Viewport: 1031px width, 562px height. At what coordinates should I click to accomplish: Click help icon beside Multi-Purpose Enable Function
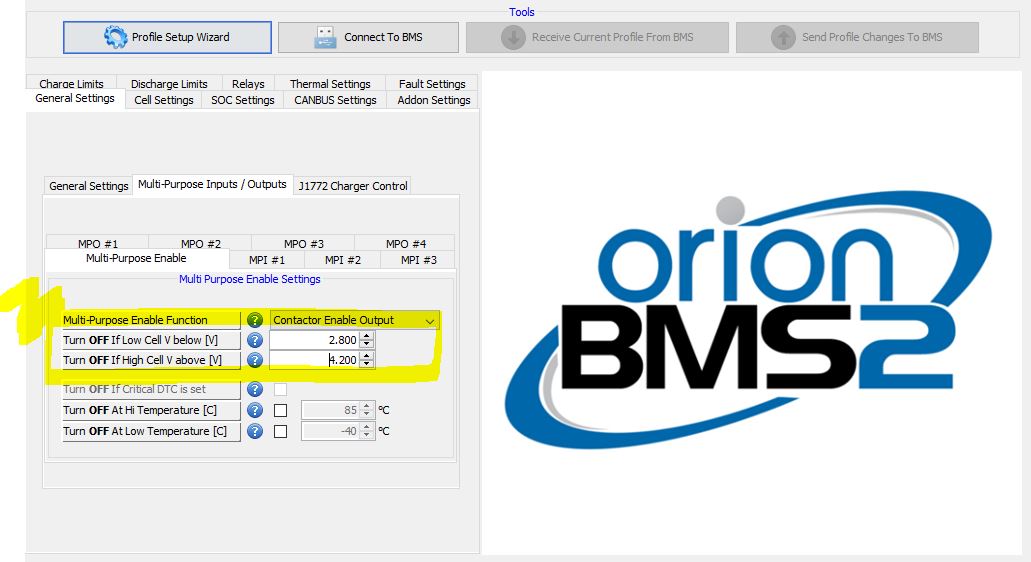pyautogui.click(x=255, y=320)
